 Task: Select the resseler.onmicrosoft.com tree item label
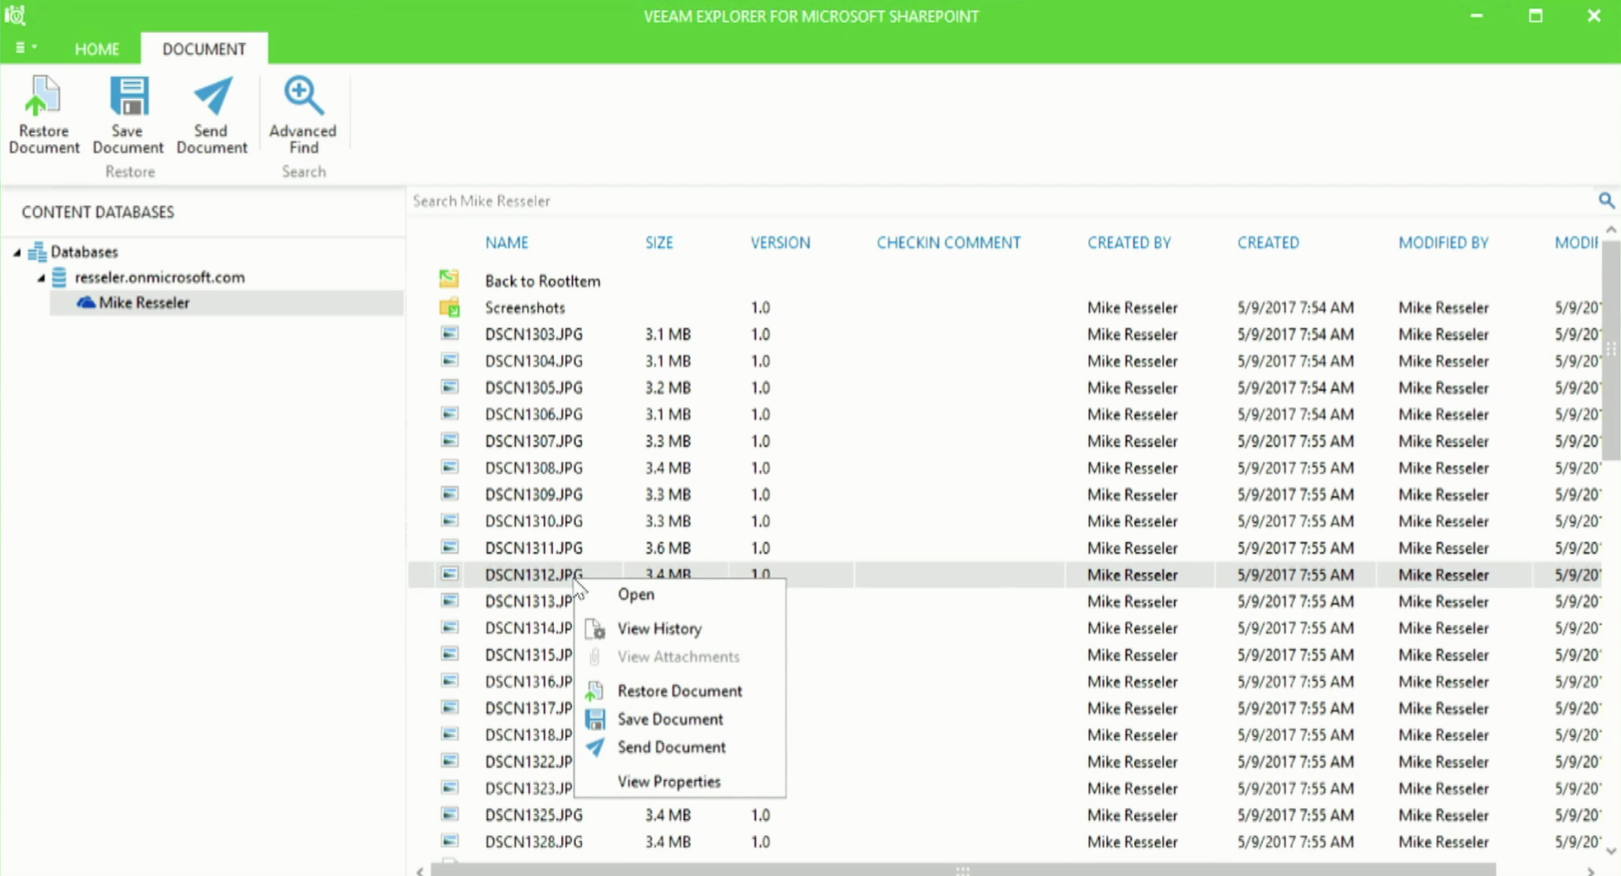tap(160, 277)
